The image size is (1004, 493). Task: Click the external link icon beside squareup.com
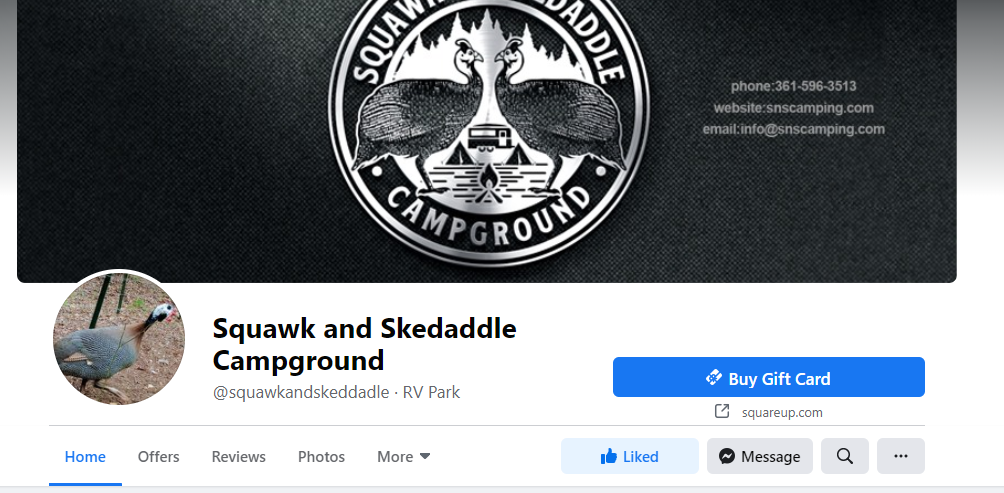click(x=722, y=411)
